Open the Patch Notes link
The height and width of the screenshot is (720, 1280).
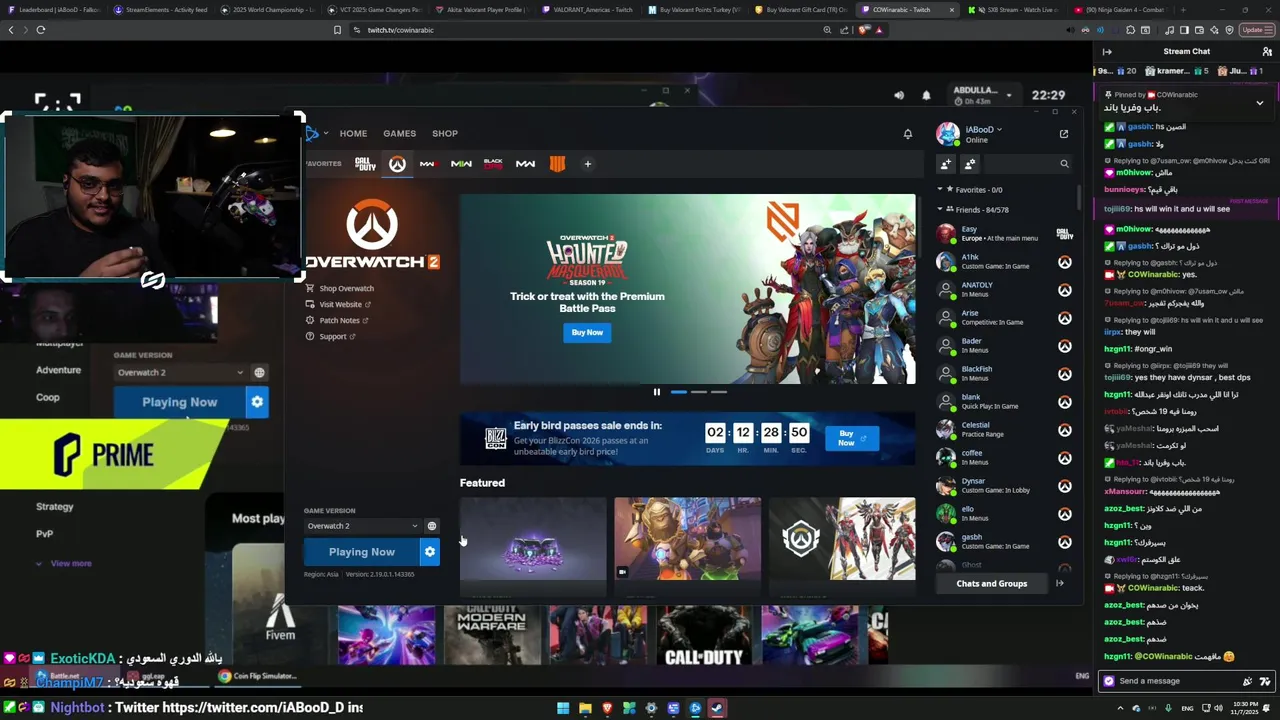[x=337, y=321]
